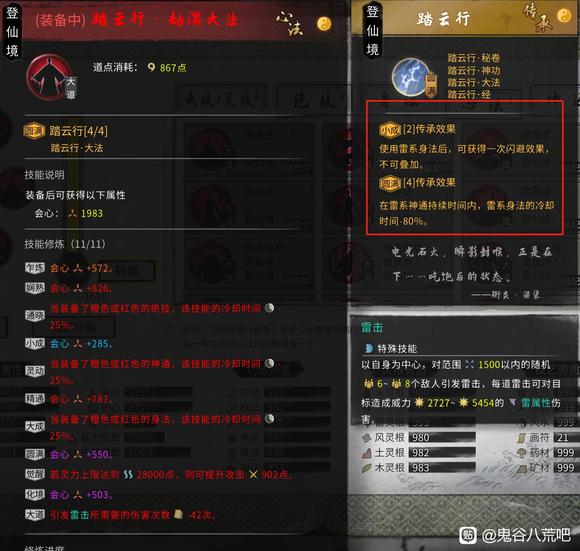Click the 小成 badge for [2]传承效果
This screenshot has width=580, height=551.
[390, 130]
